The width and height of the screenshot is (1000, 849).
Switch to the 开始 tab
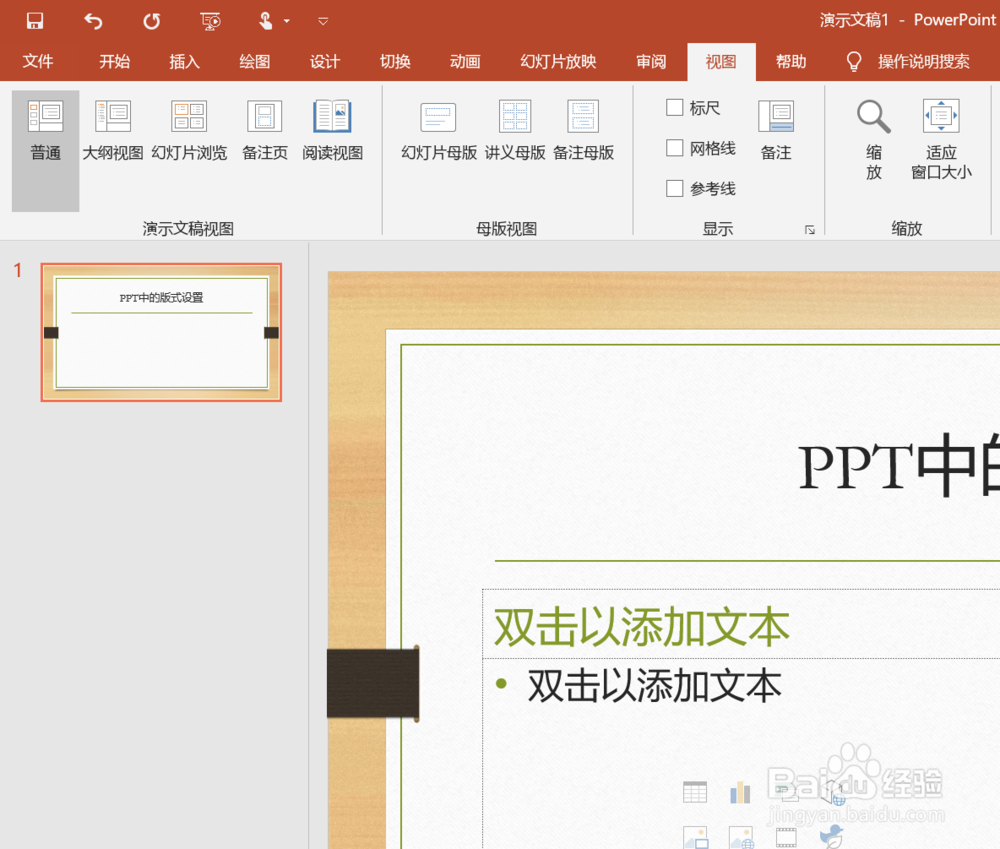click(114, 61)
